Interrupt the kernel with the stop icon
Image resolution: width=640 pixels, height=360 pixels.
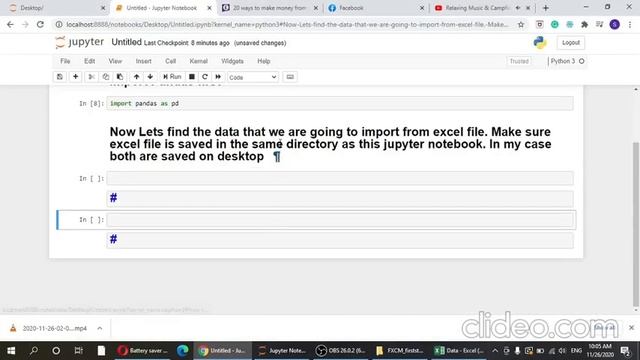point(191,77)
